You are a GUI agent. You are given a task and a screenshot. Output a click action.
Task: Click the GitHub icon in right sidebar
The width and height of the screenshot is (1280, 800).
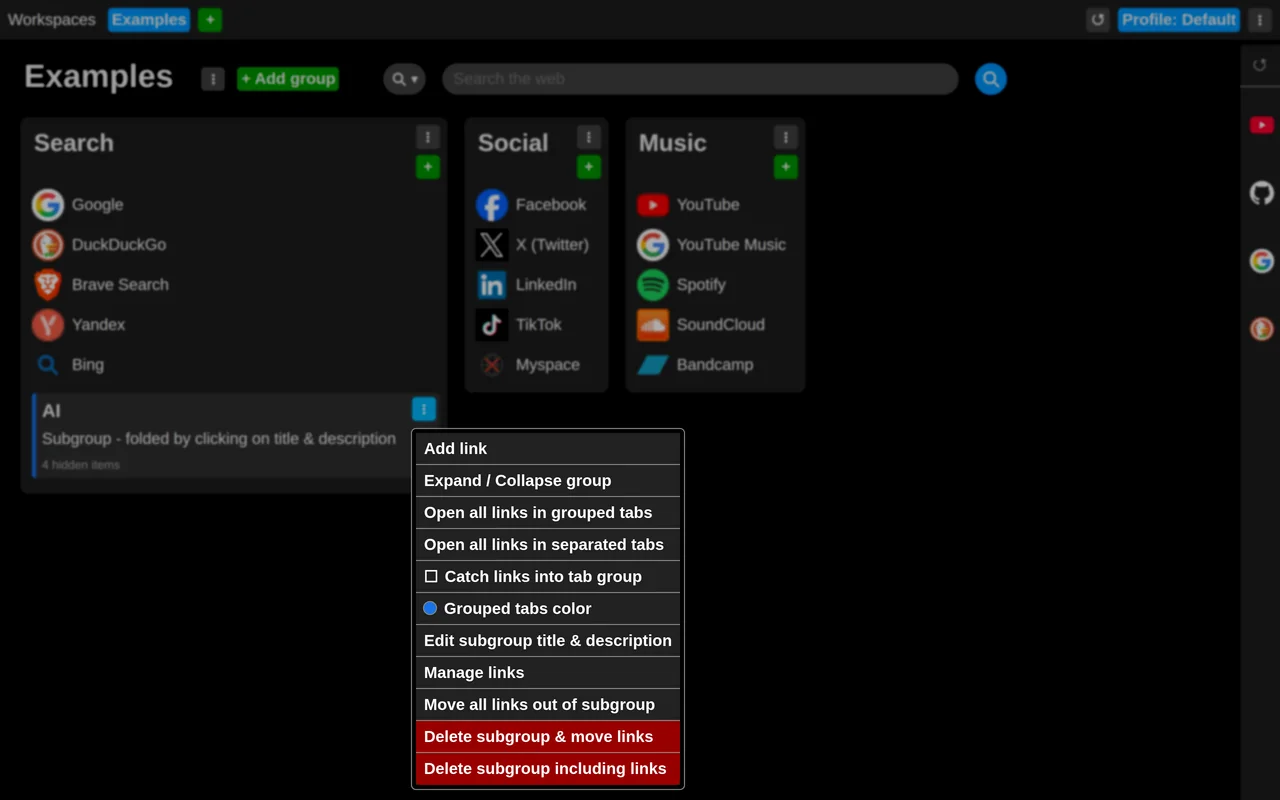[1261, 193]
